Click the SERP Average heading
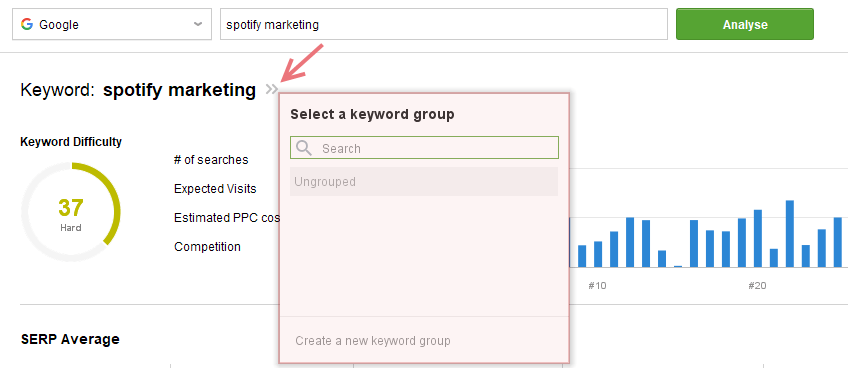Image resolution: width=848 pixels, height=368 pixels. pyautogui.click(x=70, y=339)
